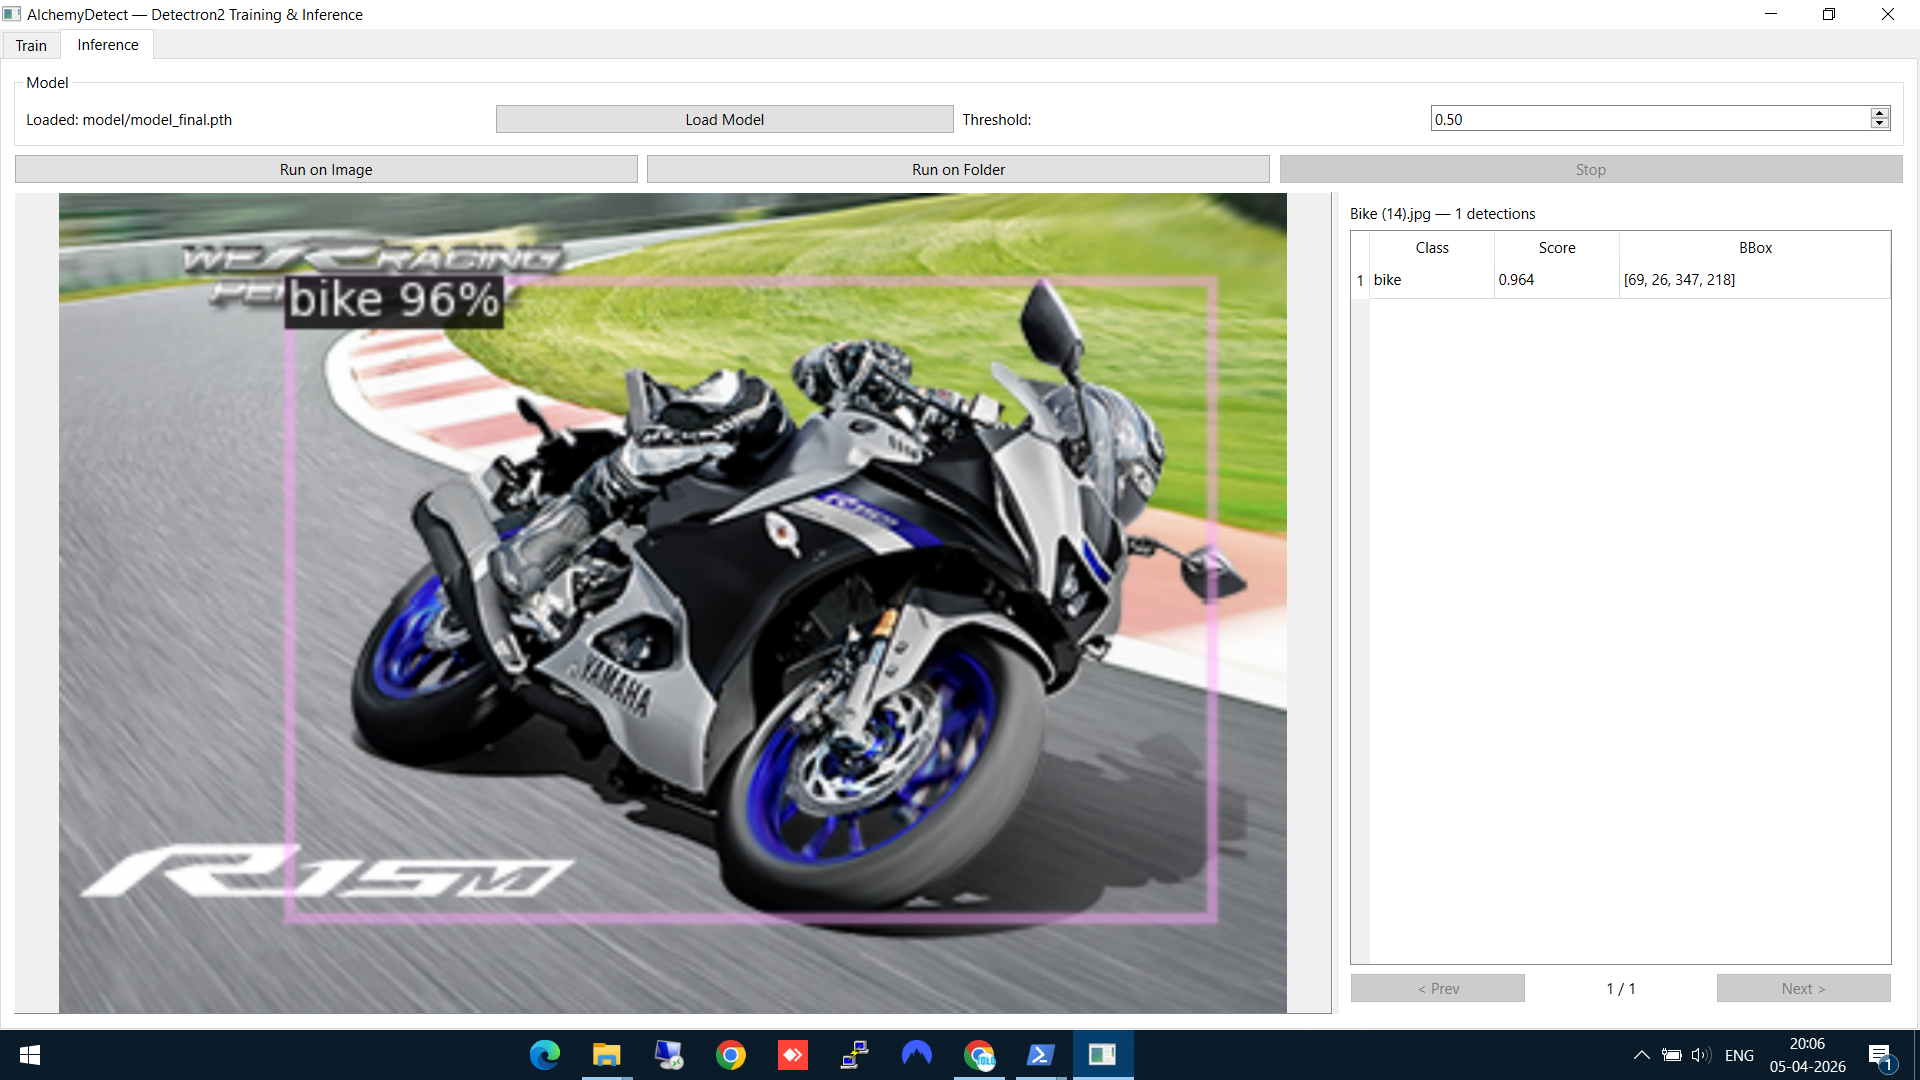Open NordVPN from the taskbar
The image size is (1920, 1080).
coord(917,1055)
